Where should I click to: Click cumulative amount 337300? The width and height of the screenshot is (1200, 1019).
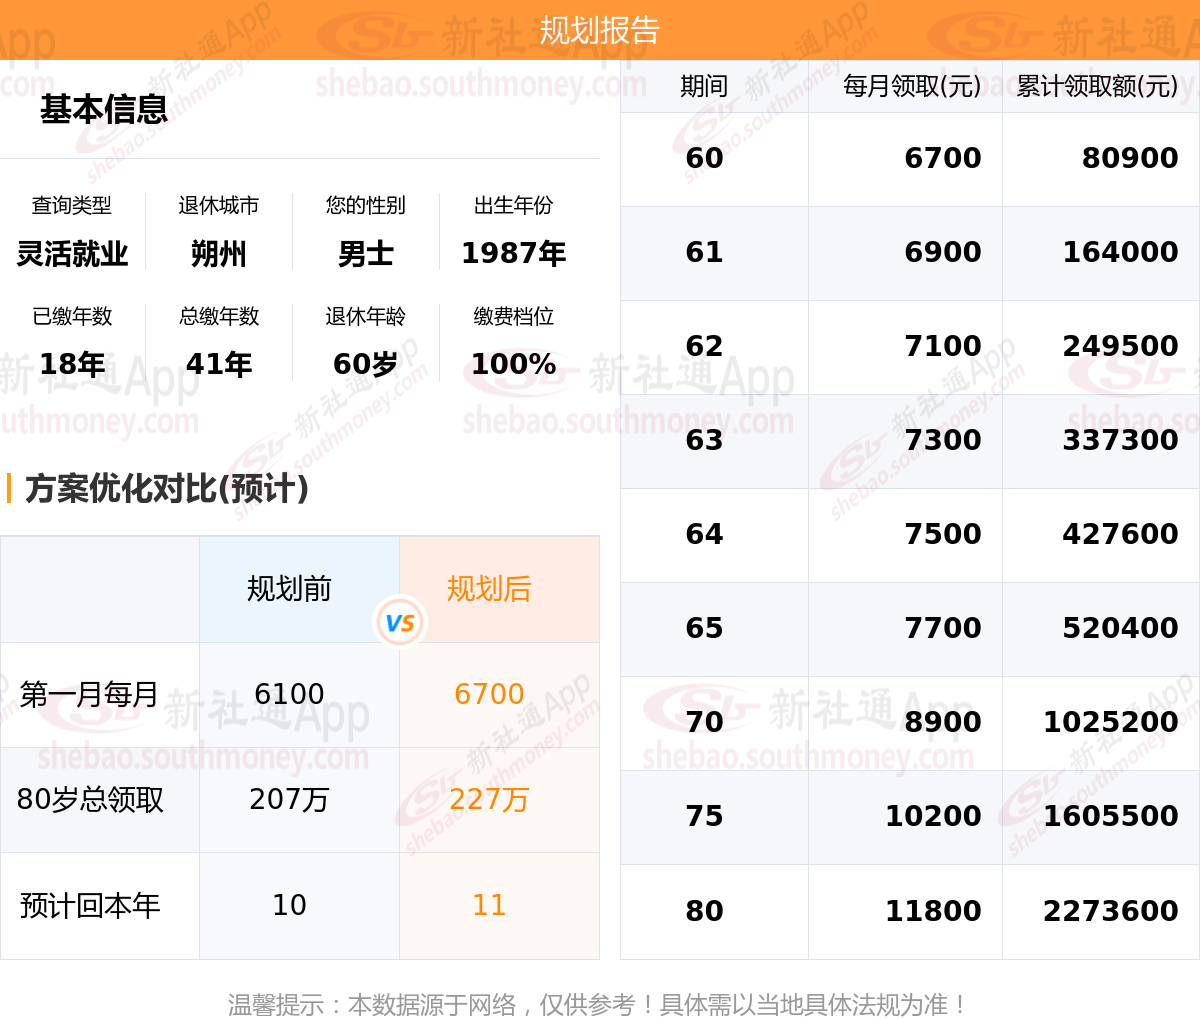coord(1120,440)
